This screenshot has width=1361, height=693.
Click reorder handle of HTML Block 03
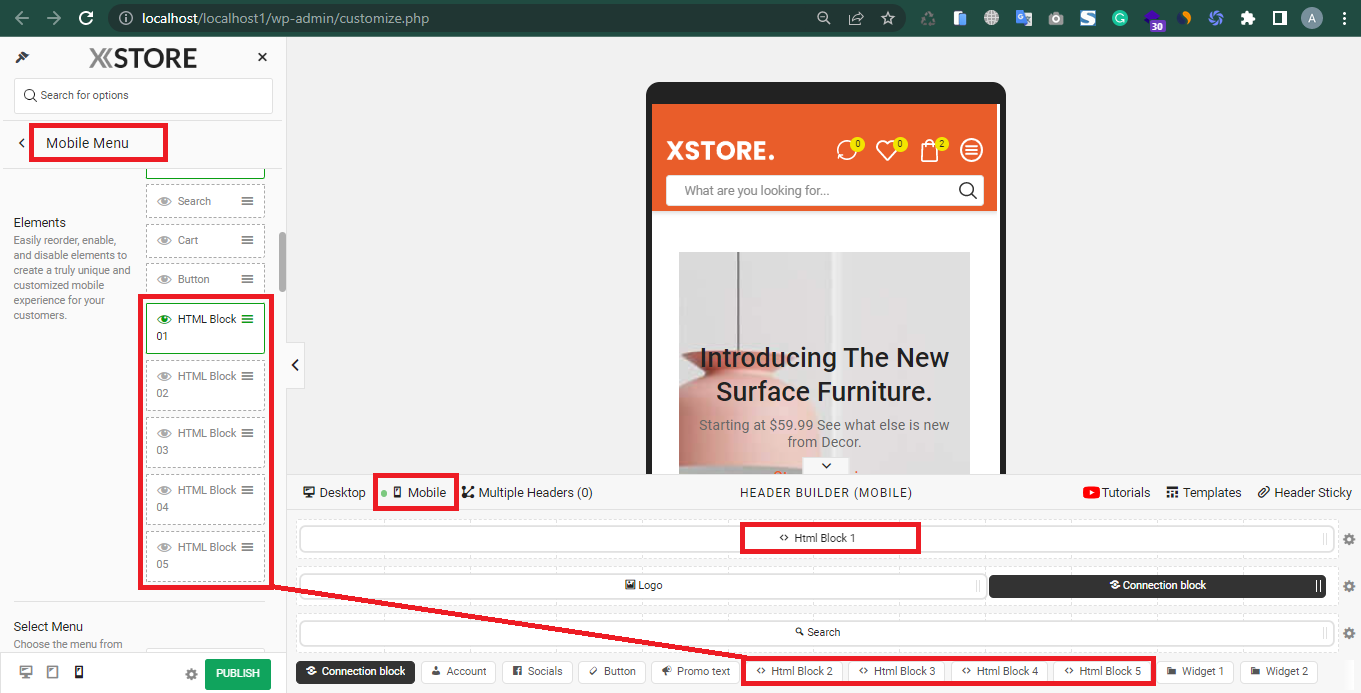click(x=247, y=433)
